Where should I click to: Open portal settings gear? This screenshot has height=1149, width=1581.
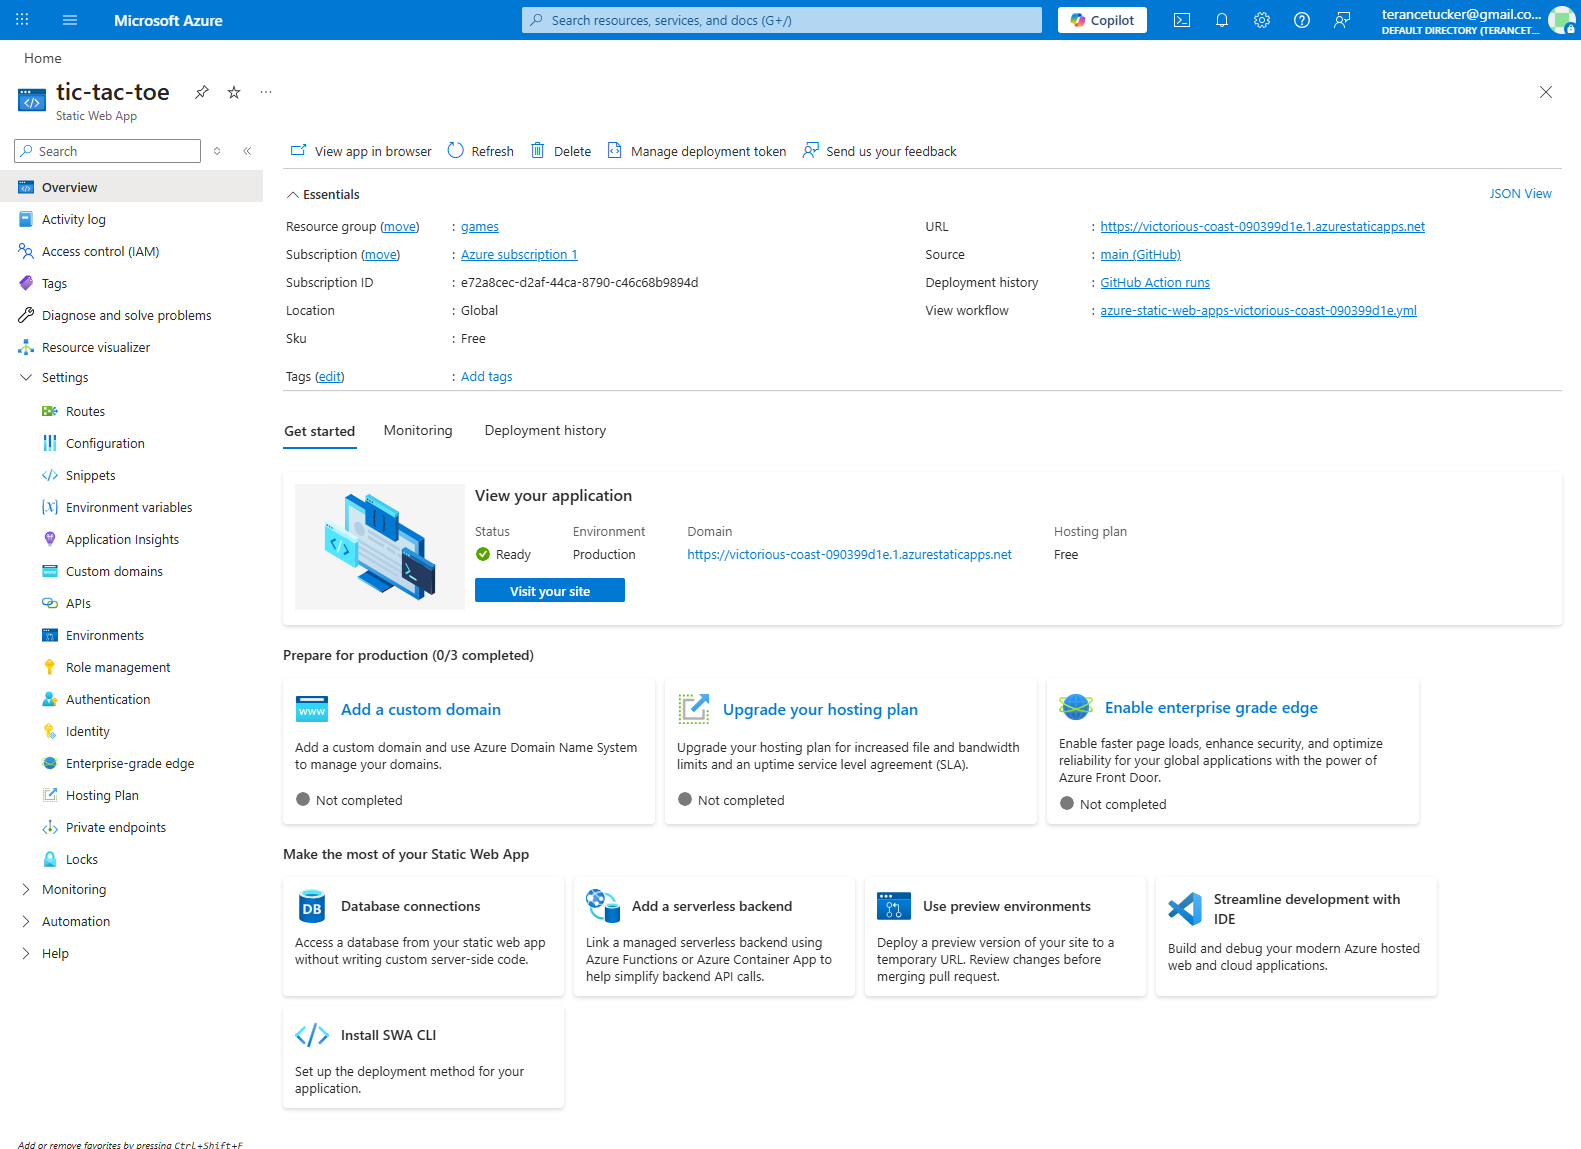point(1262,20)
